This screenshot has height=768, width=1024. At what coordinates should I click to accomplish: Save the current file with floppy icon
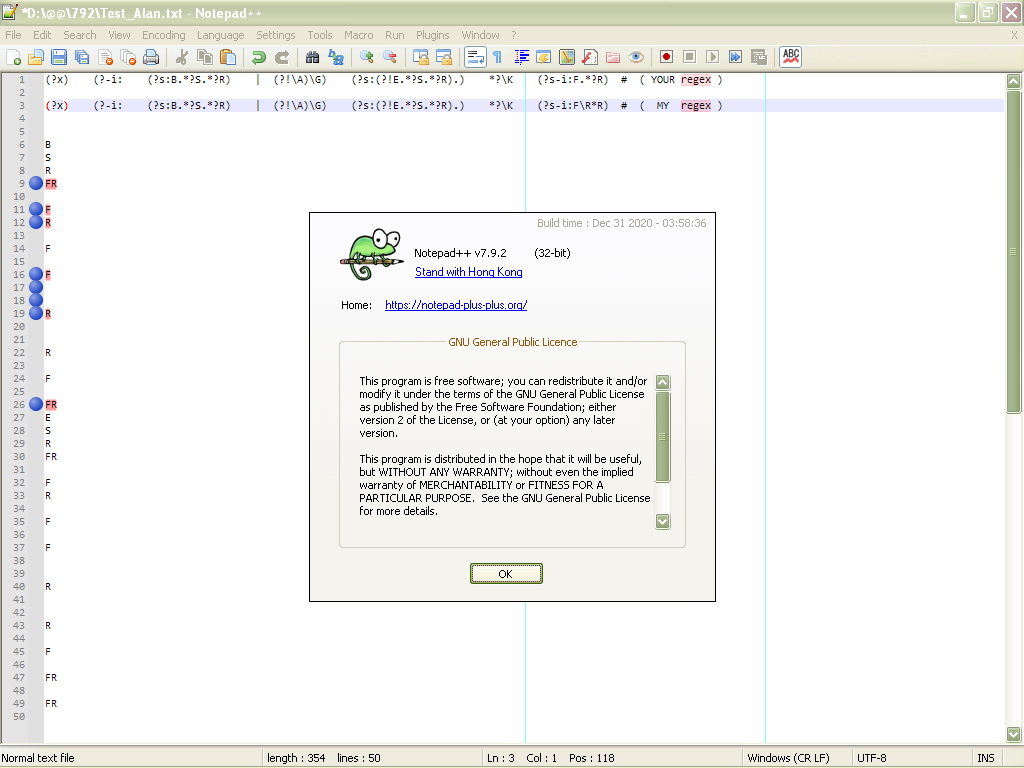[59, 57]
